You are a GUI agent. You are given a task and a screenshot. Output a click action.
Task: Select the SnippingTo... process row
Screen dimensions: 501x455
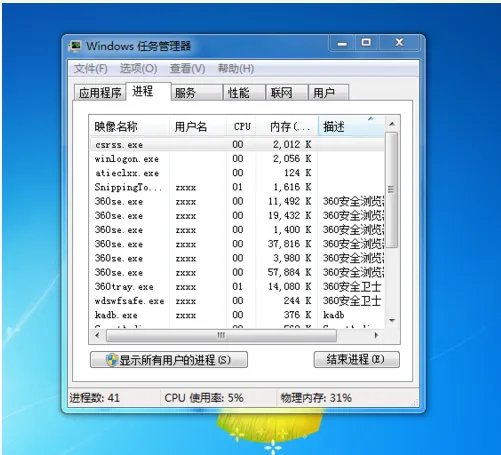[237, 187]
